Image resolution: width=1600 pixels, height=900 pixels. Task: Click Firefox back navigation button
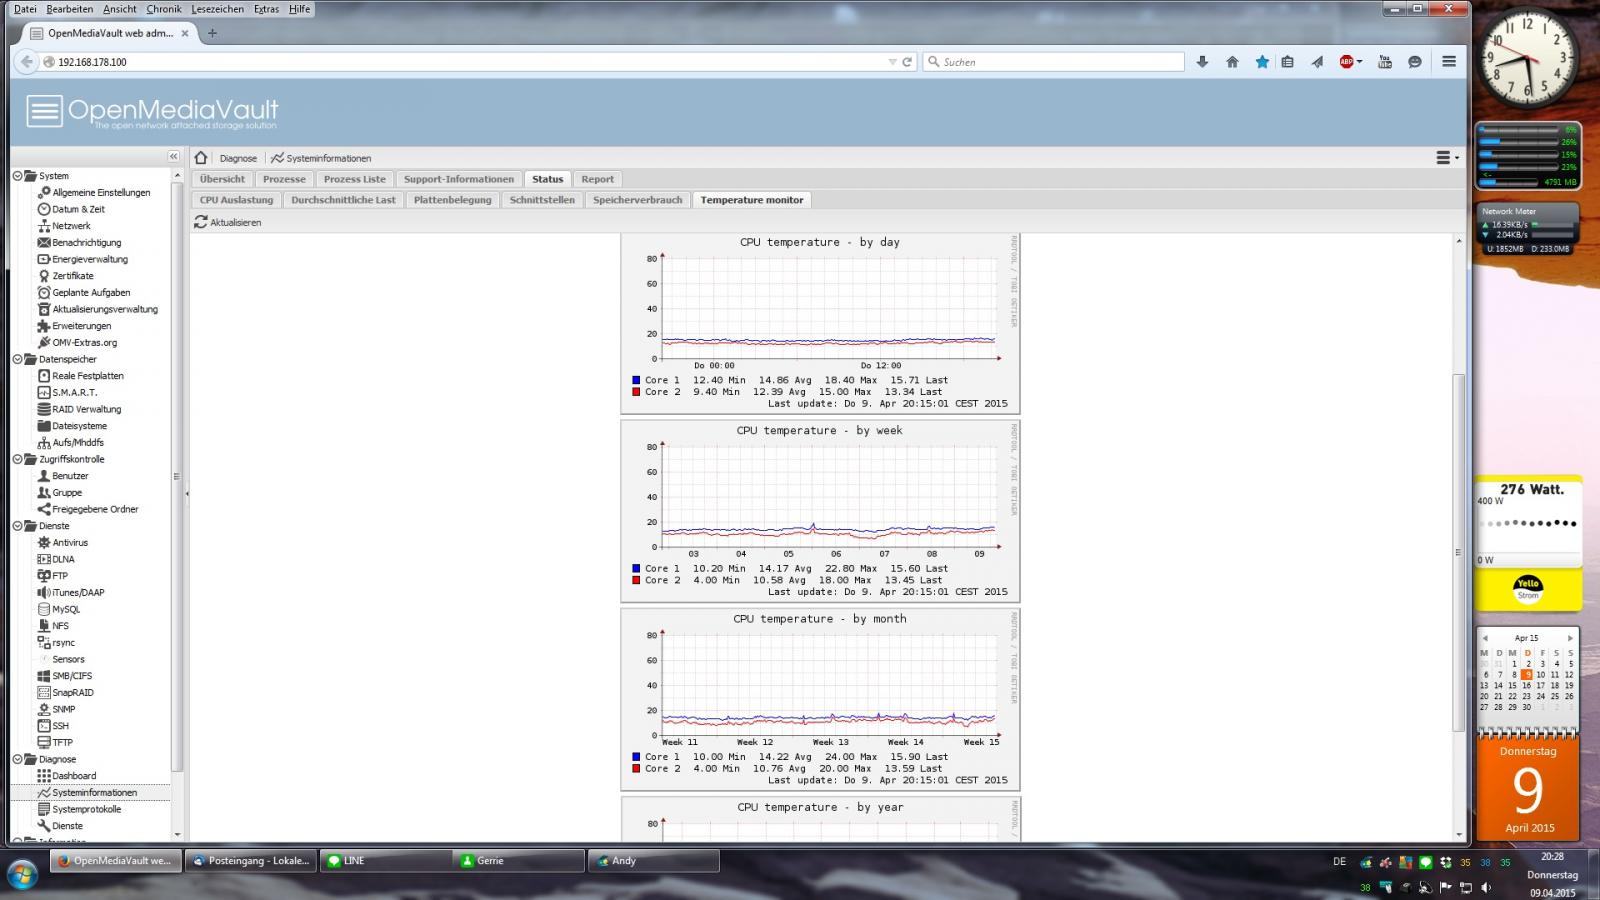coord(27,62)
